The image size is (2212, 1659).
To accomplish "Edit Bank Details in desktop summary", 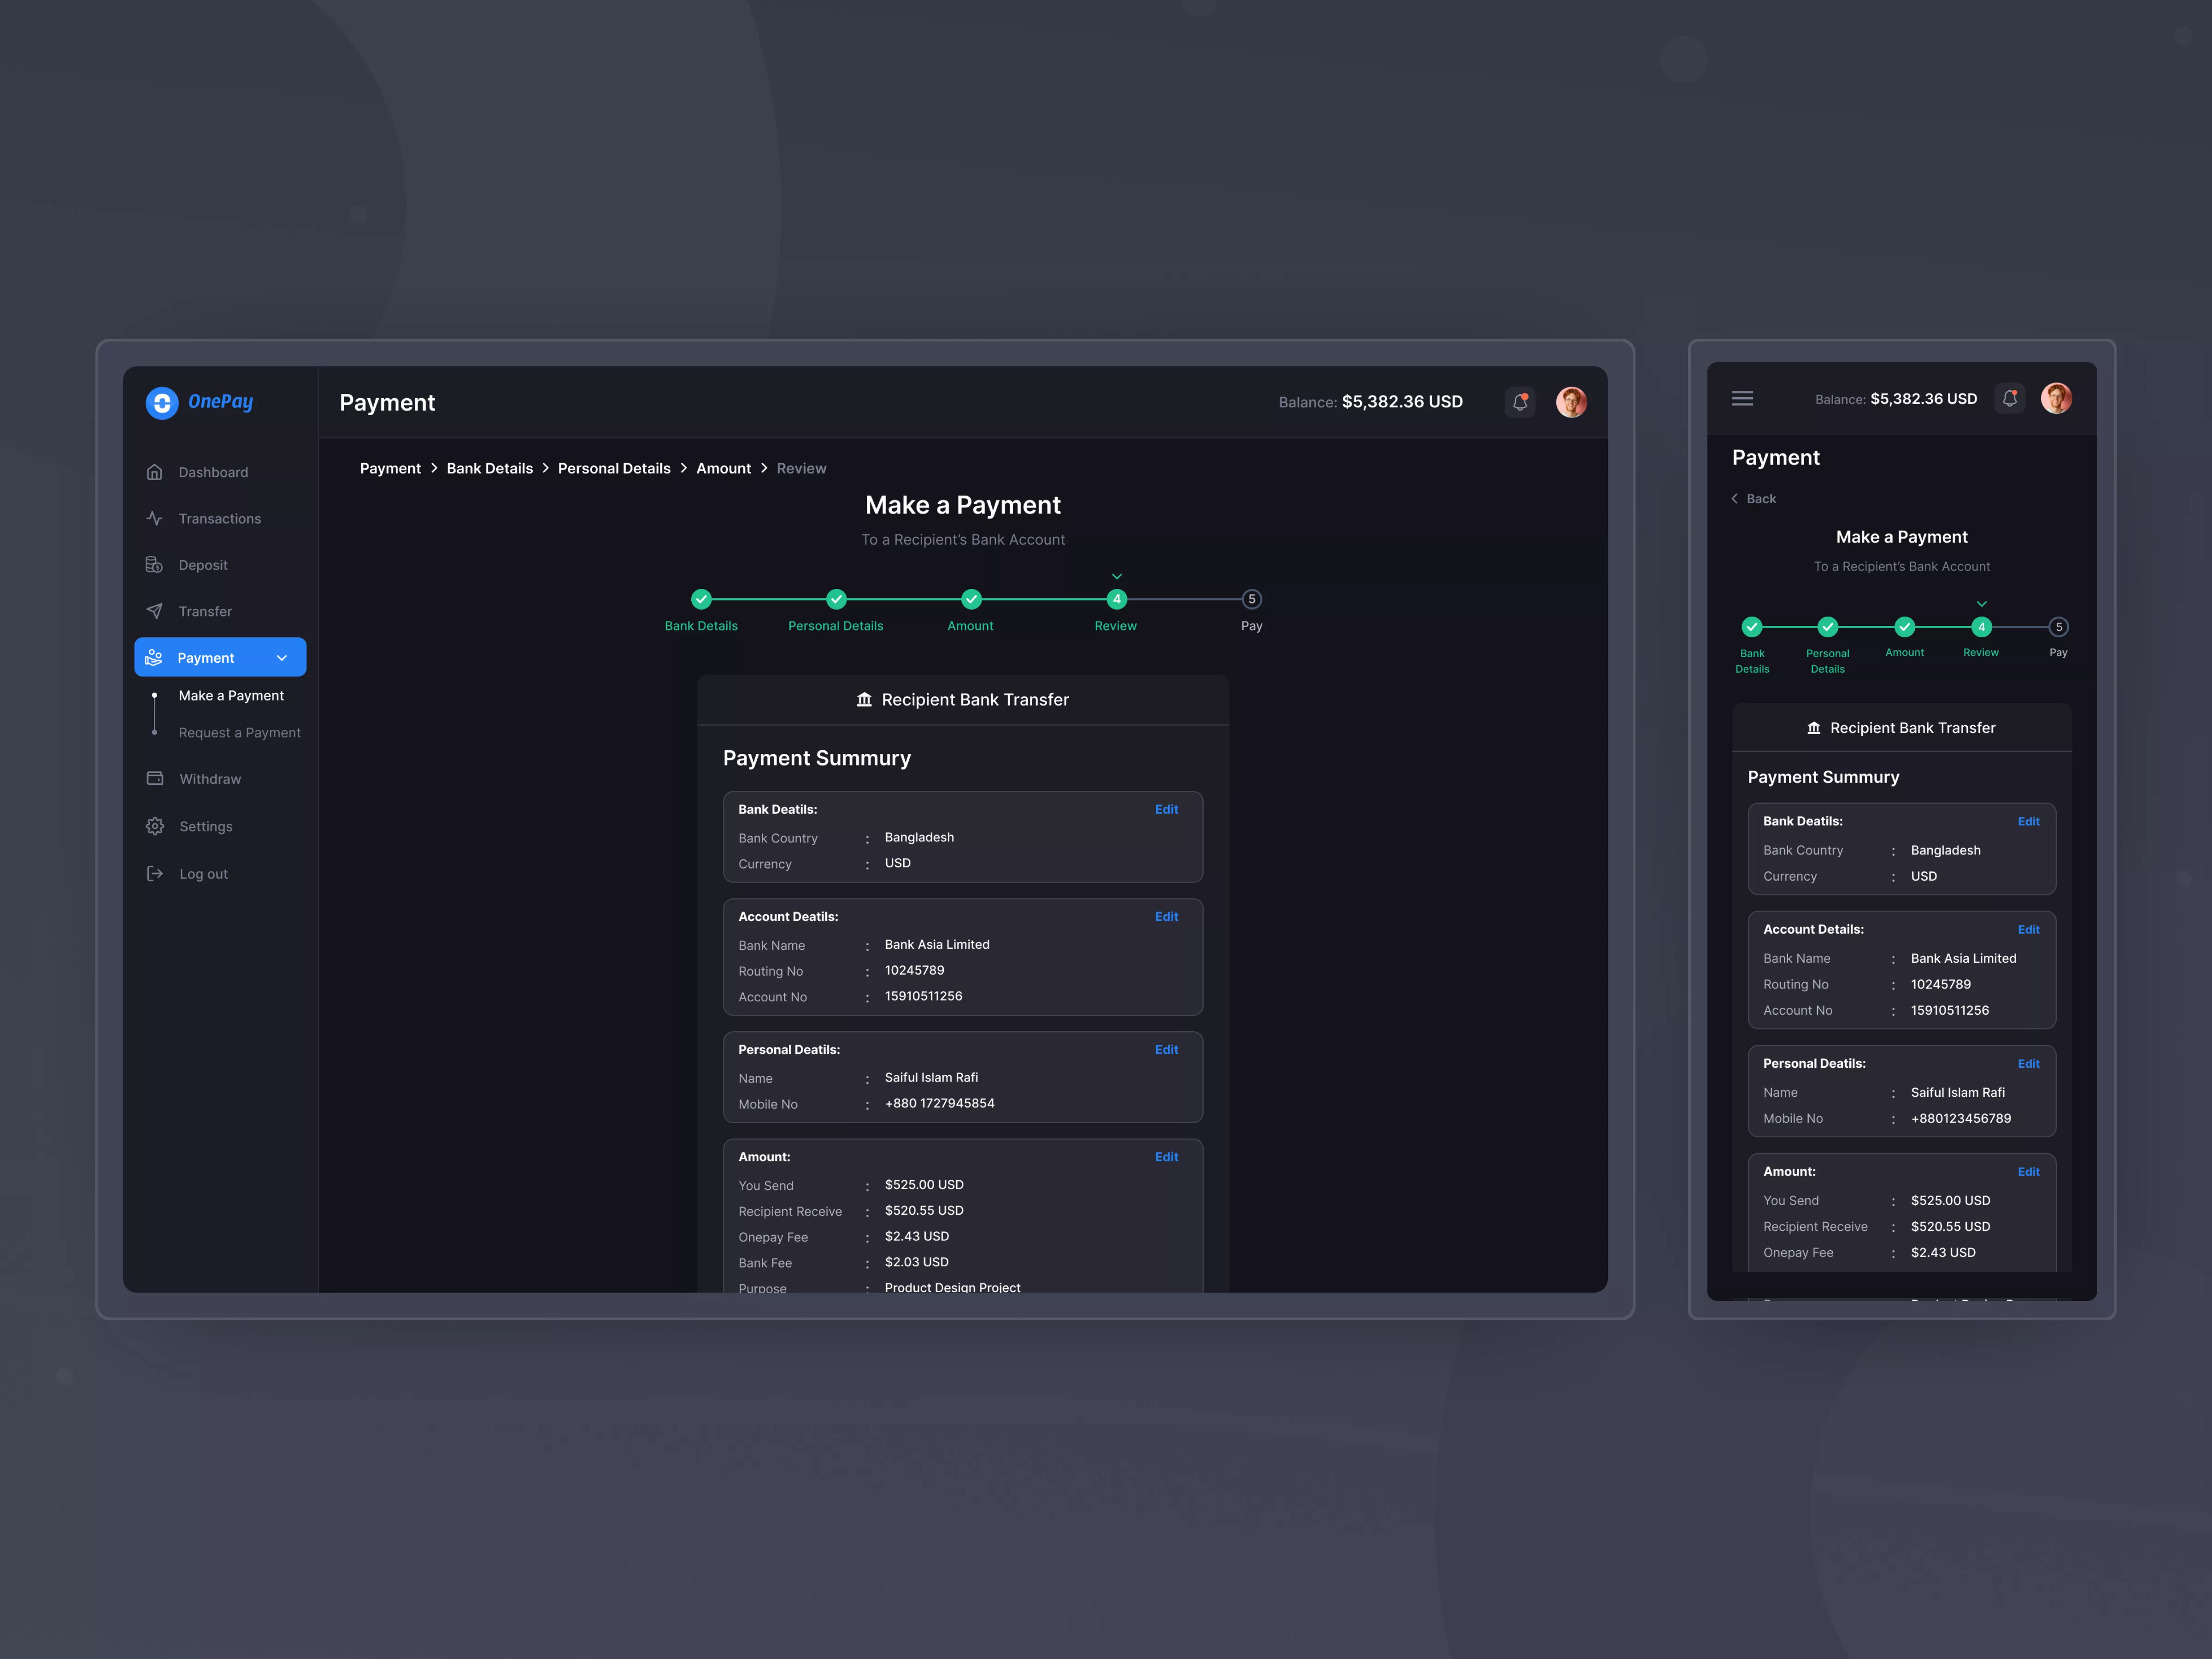I will (1166, 809).
